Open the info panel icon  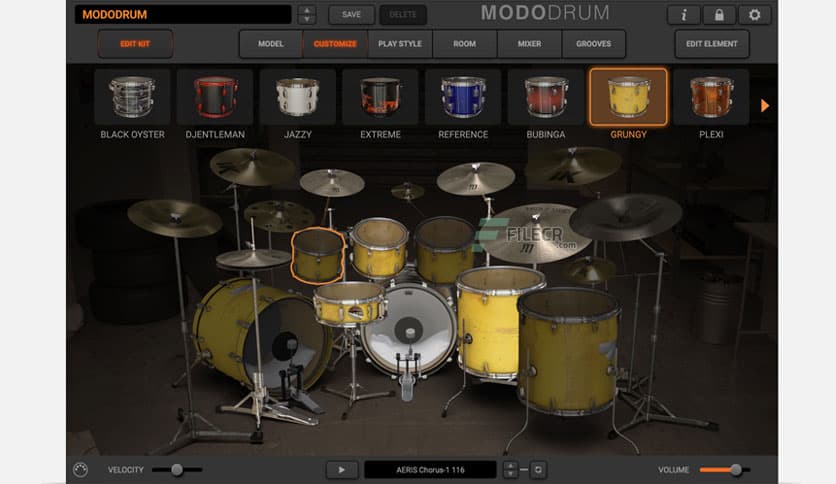(684, 15)
